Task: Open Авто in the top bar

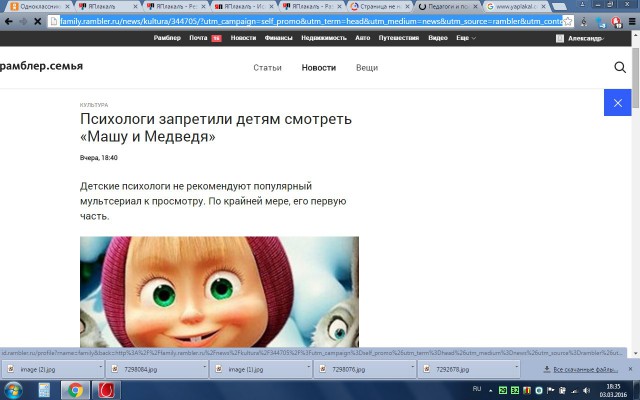Action: 362,38
